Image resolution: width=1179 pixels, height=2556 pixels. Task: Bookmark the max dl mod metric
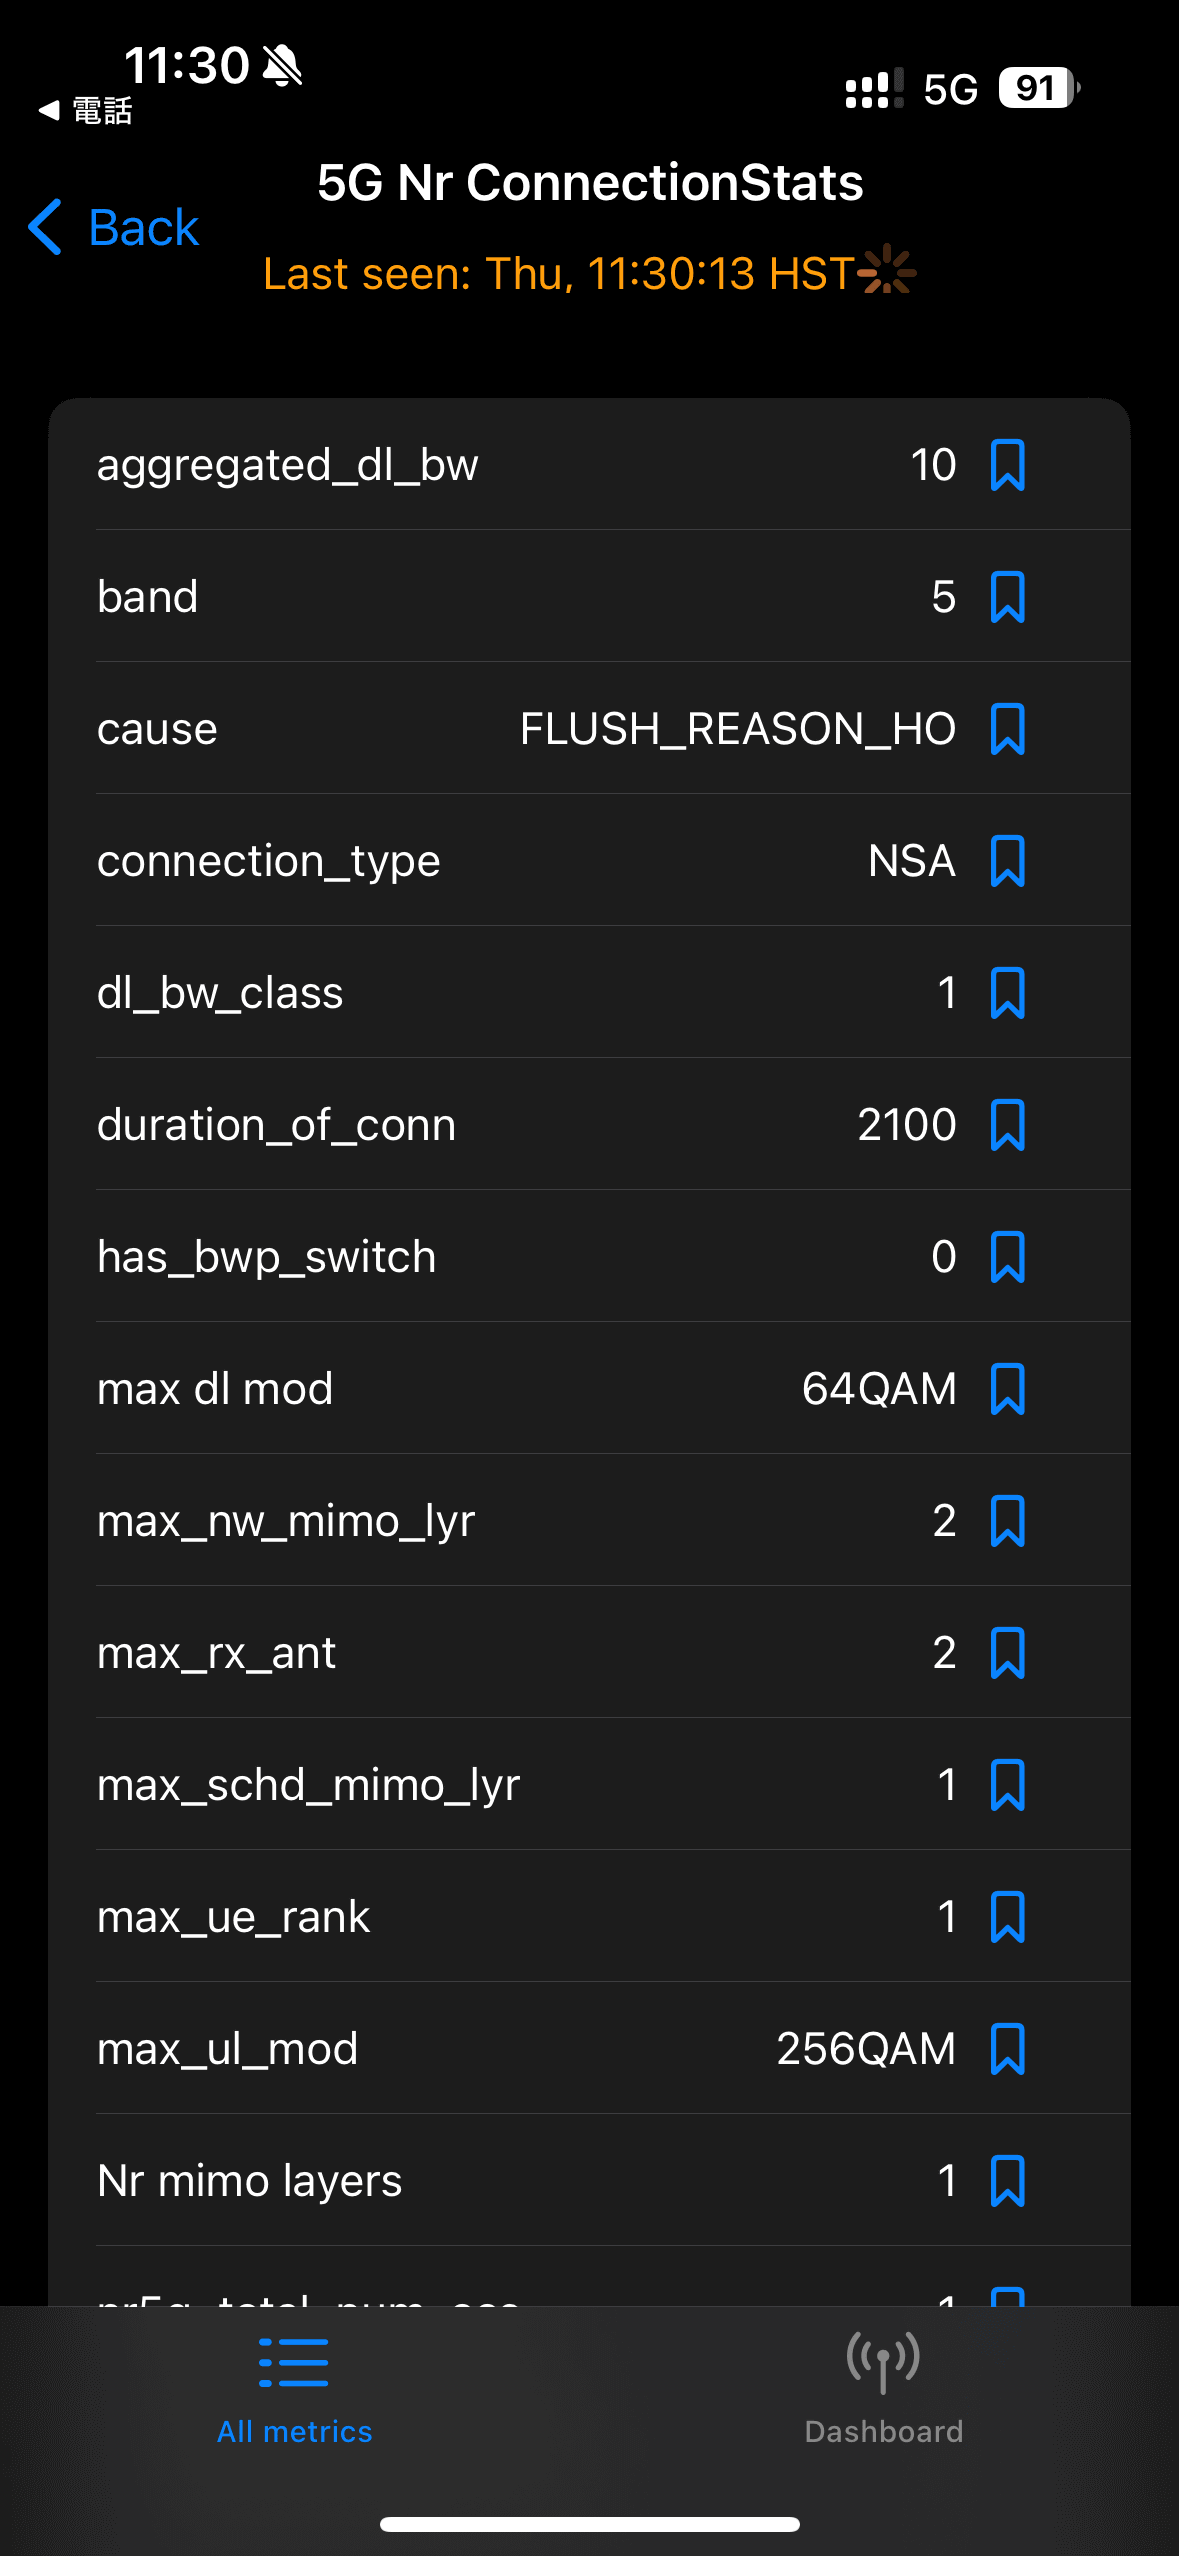(1009, 1388)
